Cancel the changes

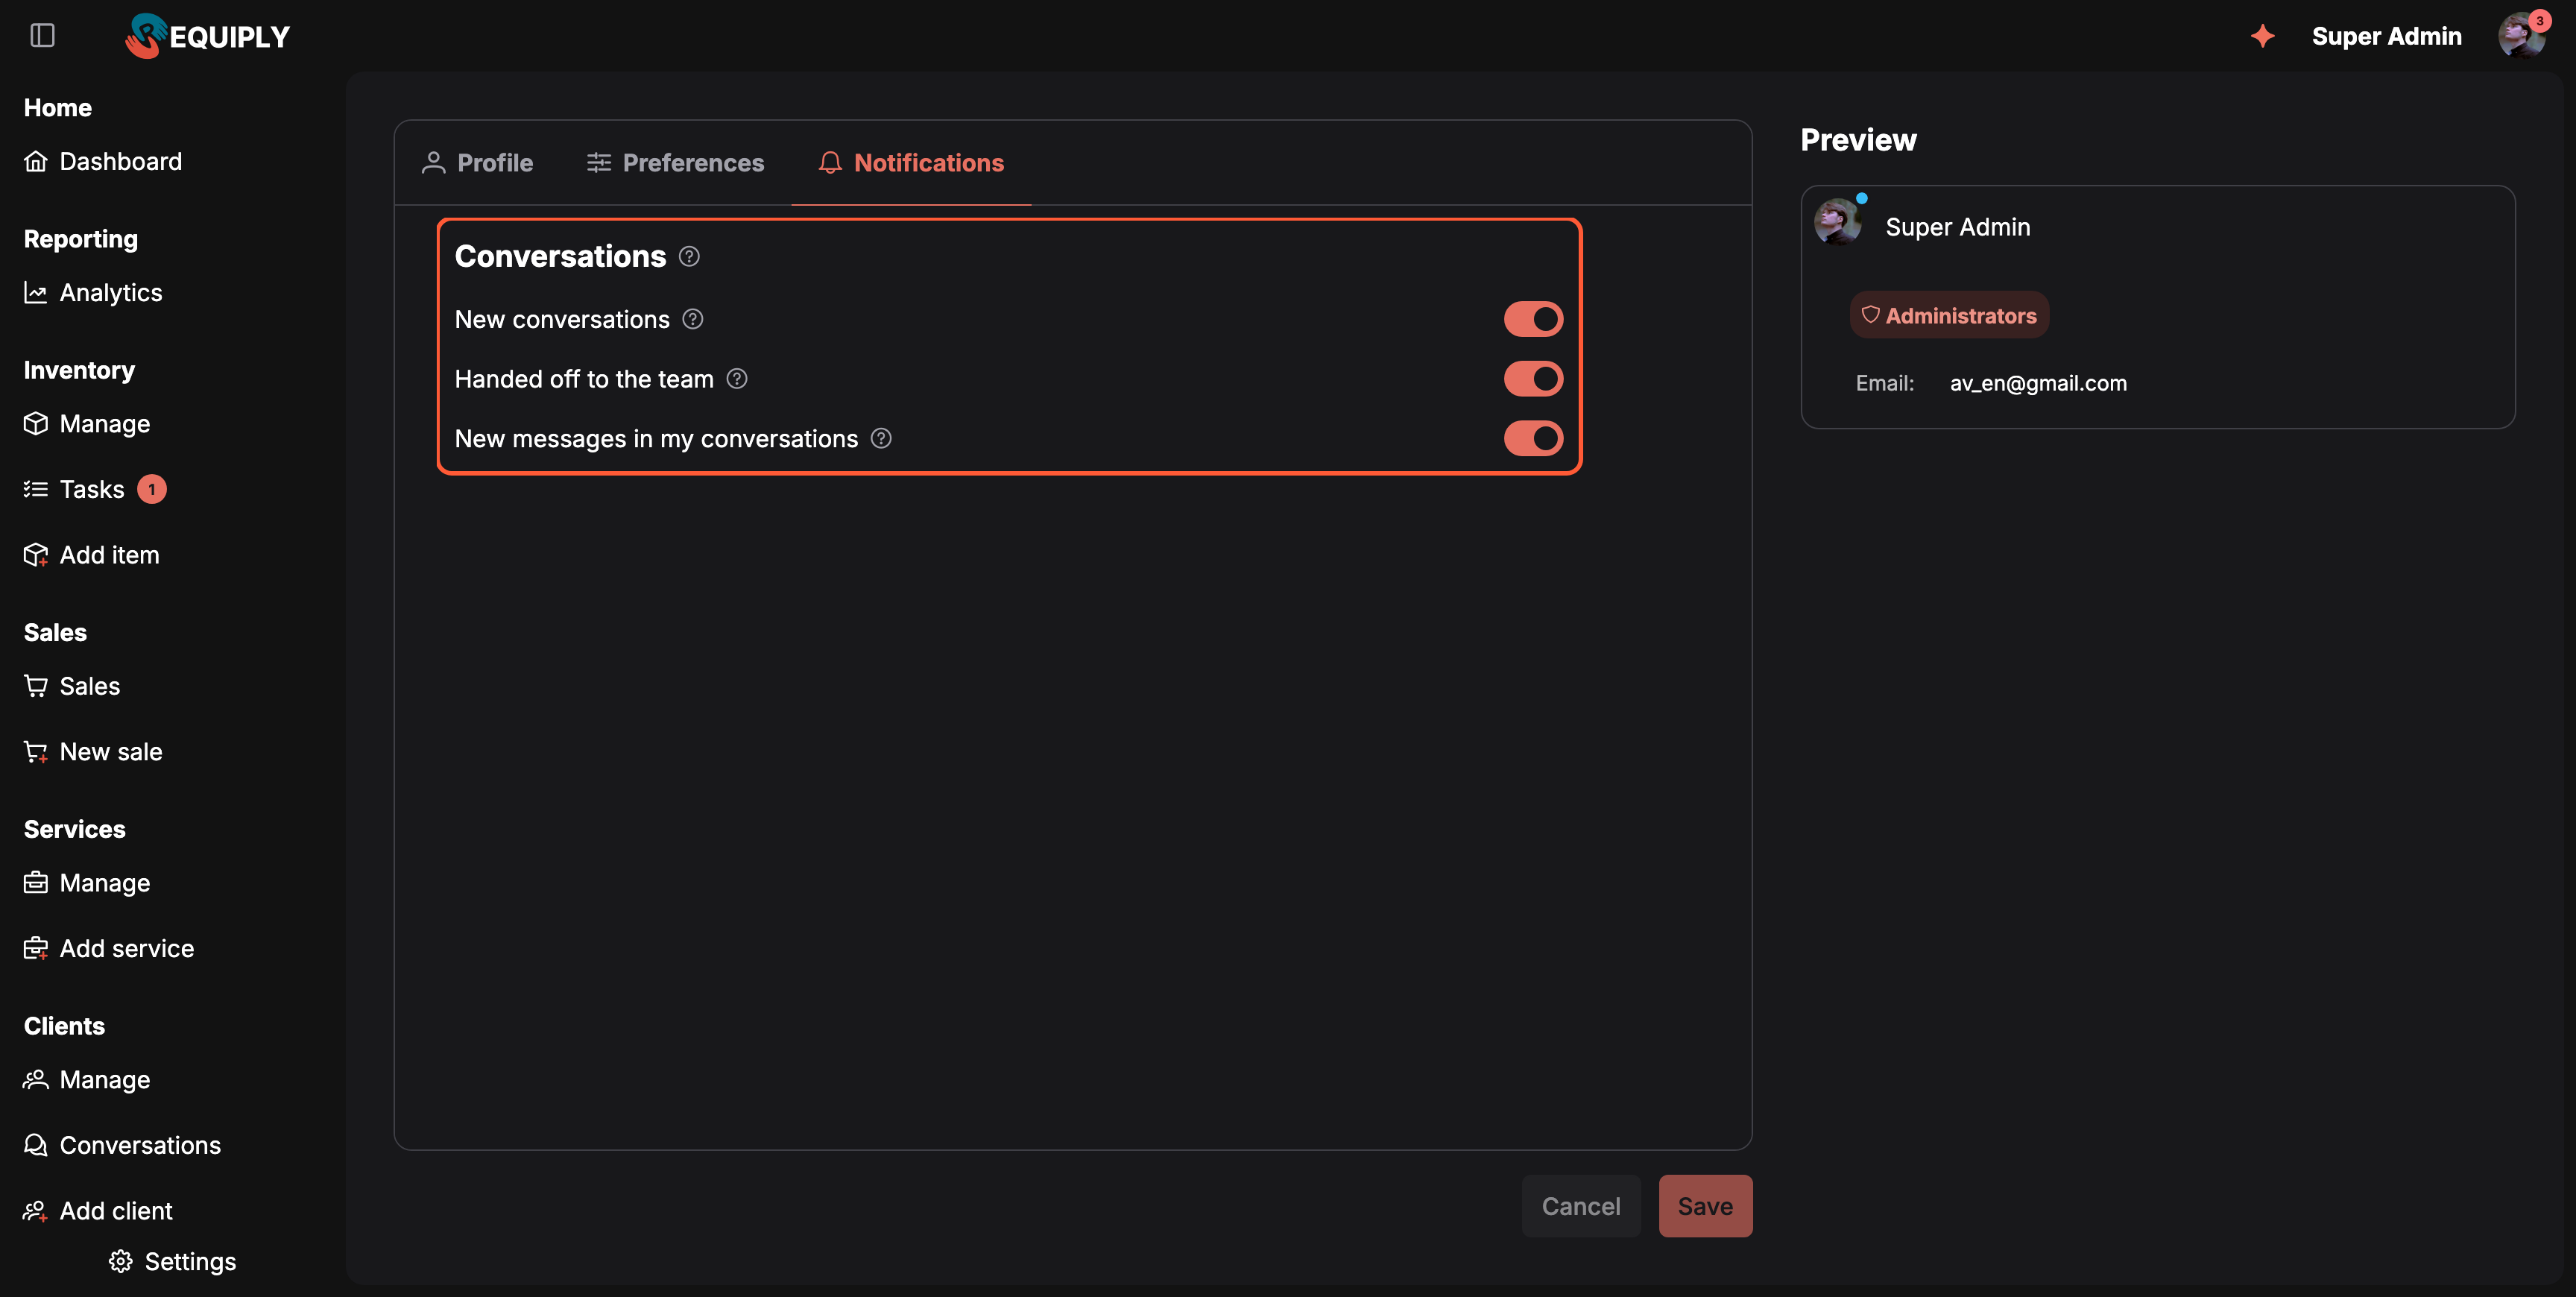[x=1581, y=1206]
